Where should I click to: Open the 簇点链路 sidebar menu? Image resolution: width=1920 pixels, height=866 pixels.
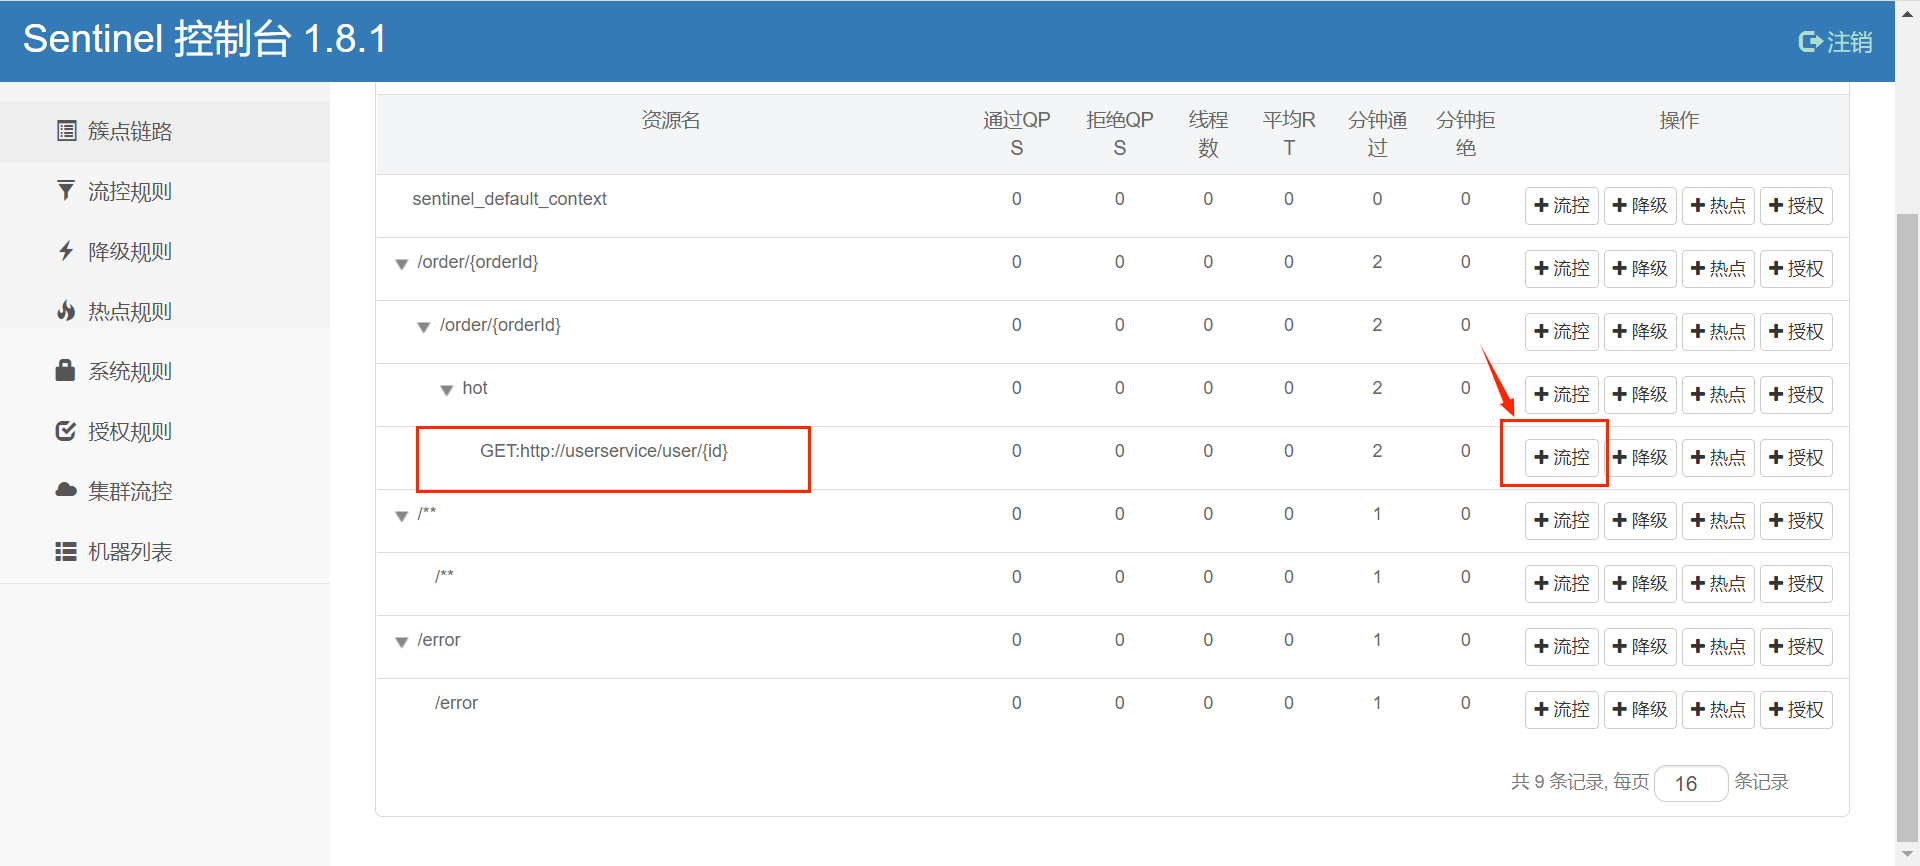[165, 131]
